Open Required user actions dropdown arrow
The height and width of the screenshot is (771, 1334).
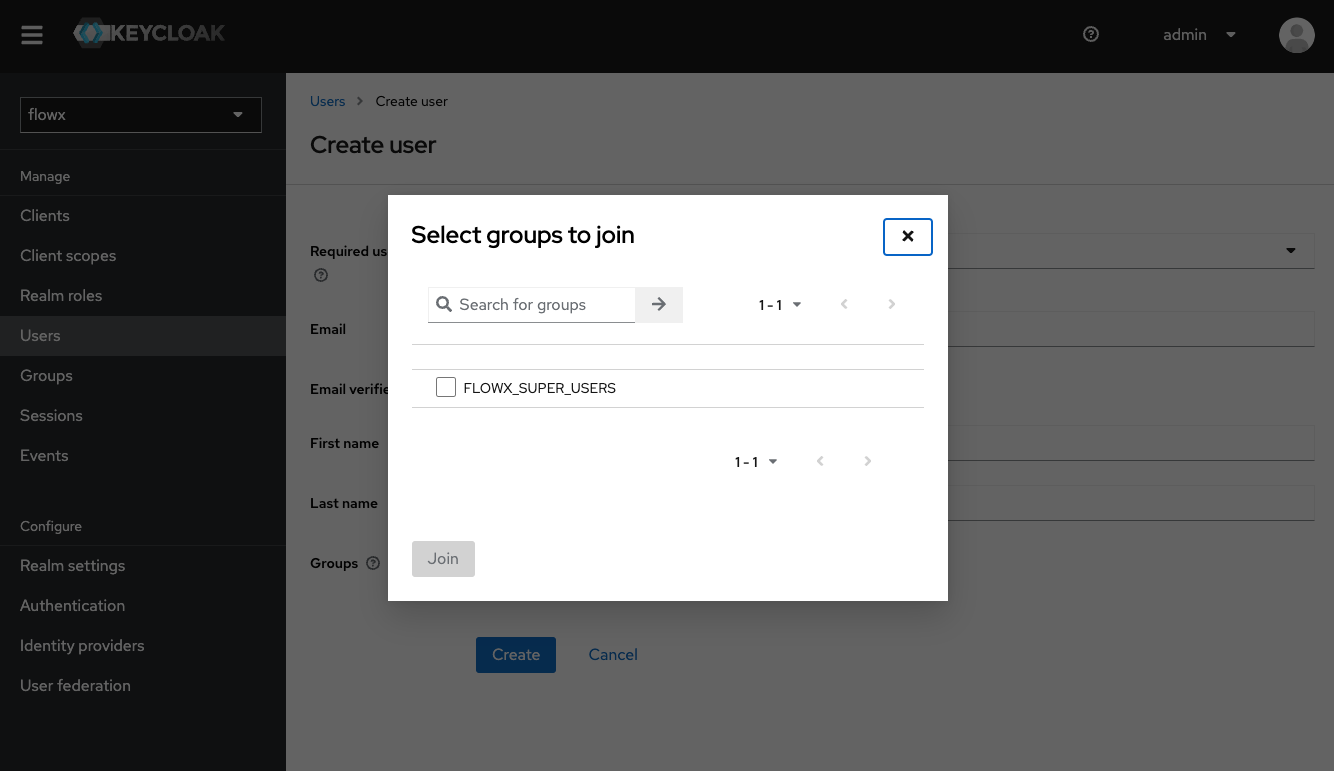[1291, 251]
